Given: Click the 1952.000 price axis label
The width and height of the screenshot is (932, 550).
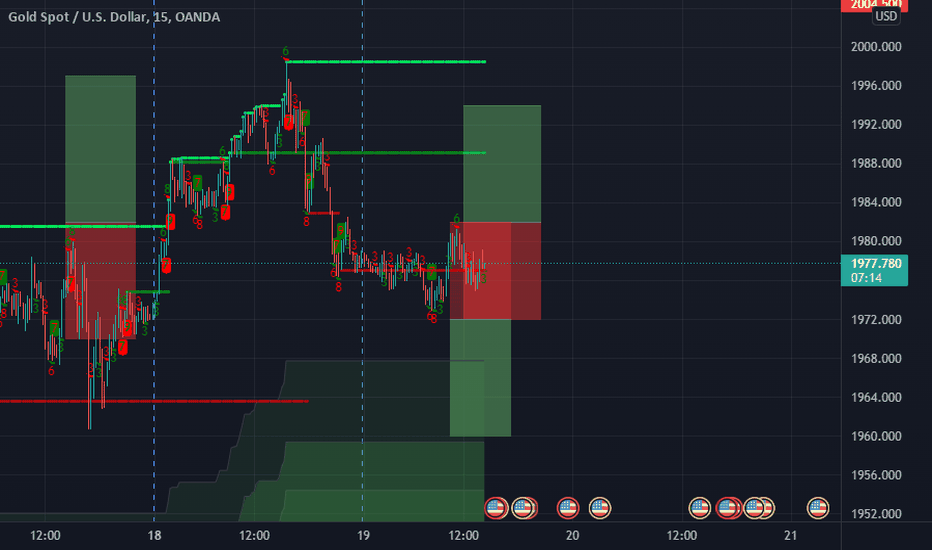Looking at the screenshot, I should click(x=876, y=514).
